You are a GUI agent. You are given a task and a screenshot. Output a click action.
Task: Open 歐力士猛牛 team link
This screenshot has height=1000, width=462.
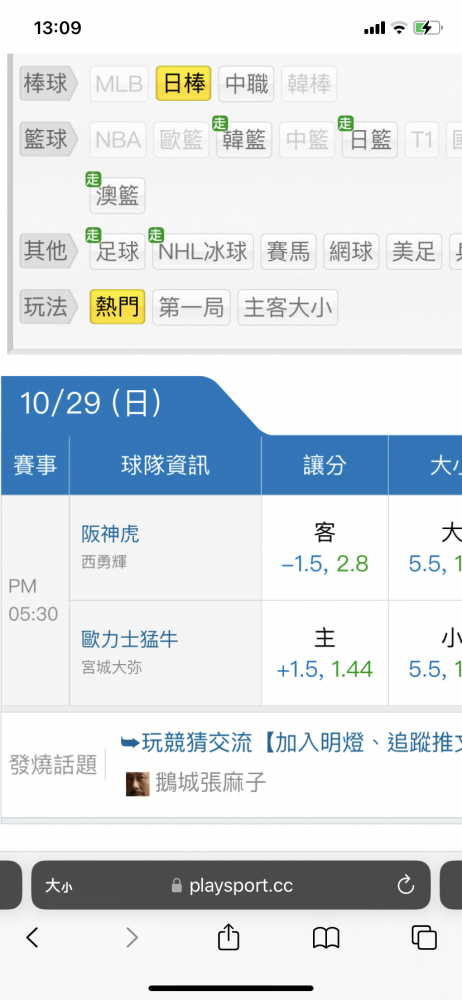(130, 638)
